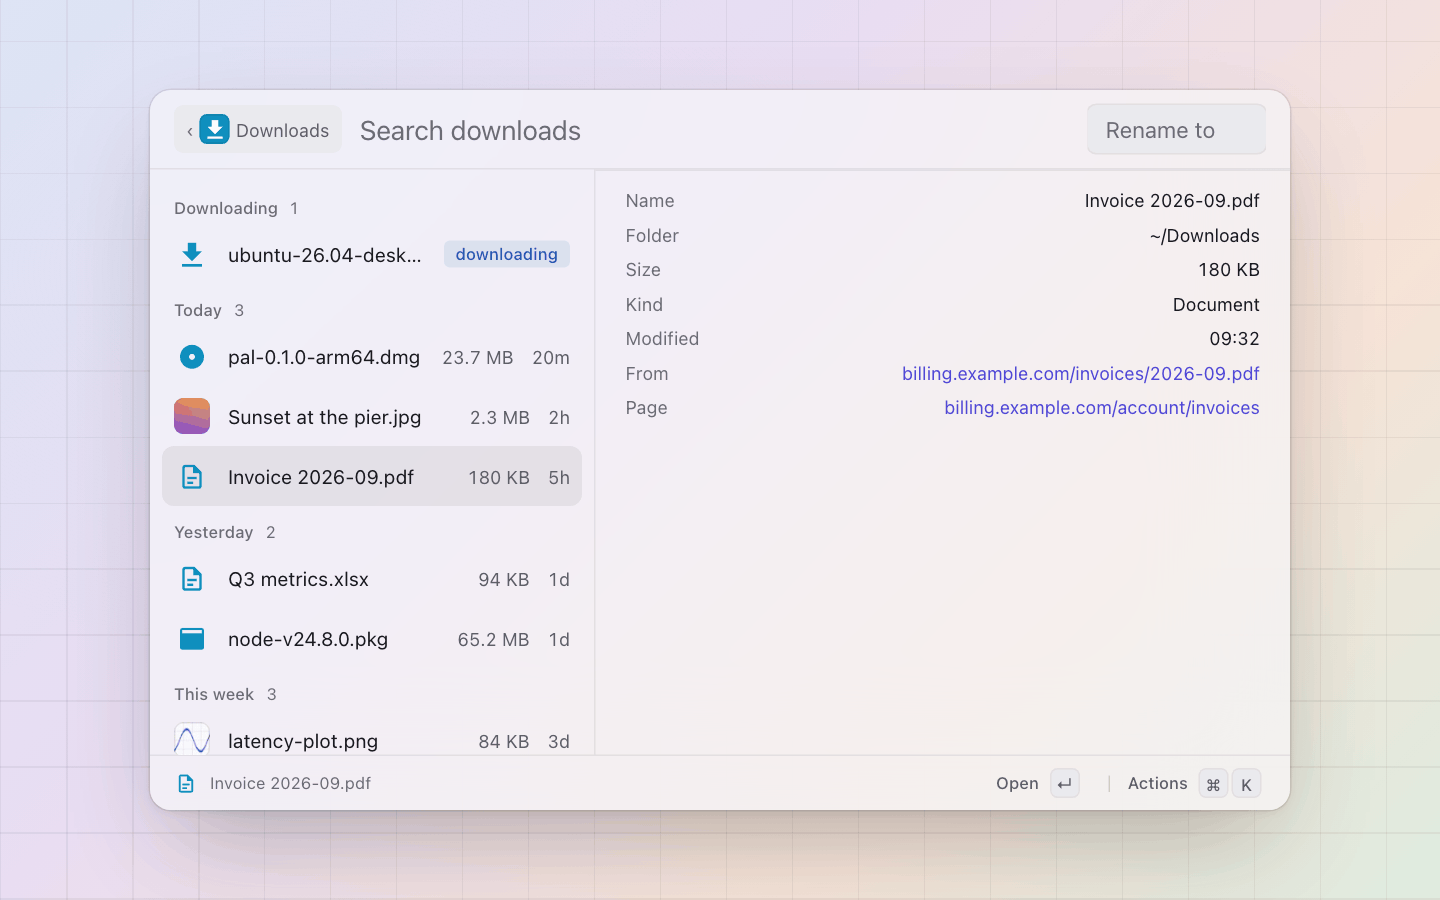This screenshot has height=900, width=1440.
Task: Click the 65.2 MB size of node-v24.8.0.pkg
Action: (493, 640)
